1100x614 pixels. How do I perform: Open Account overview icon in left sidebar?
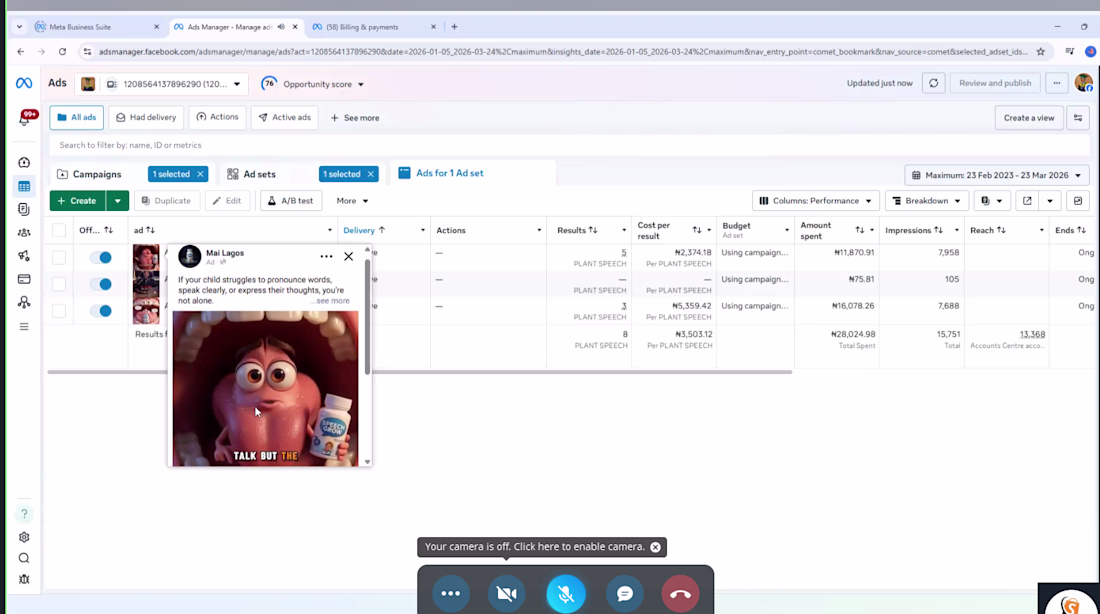point(24,162)
